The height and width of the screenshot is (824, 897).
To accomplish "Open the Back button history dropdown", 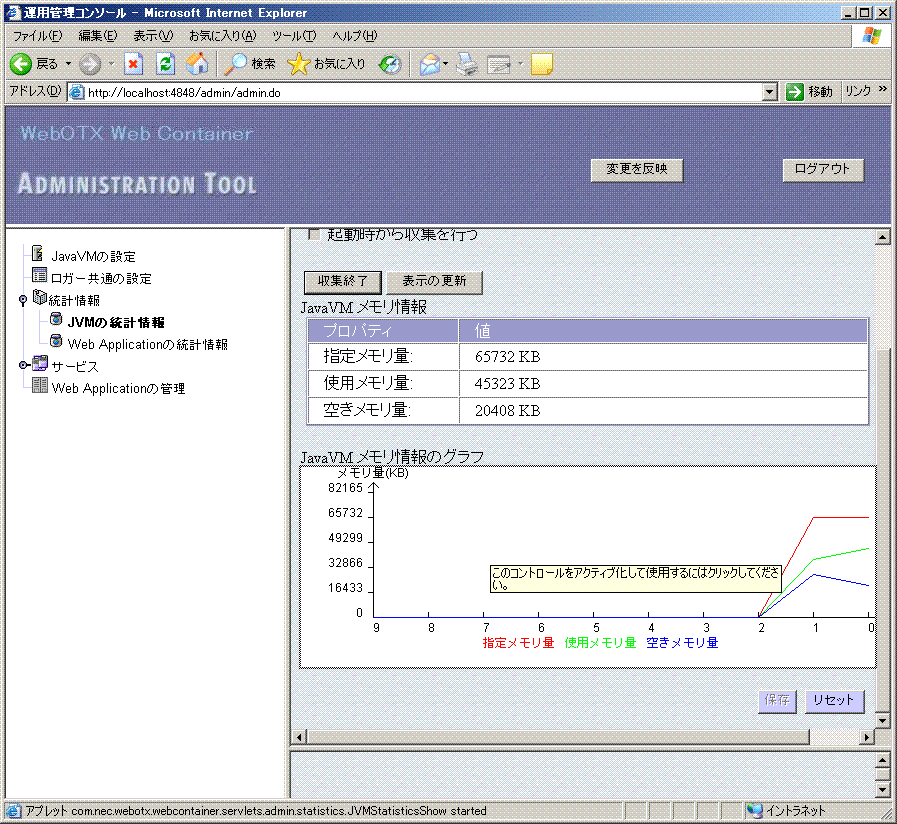I will click(x=68, y=64).
